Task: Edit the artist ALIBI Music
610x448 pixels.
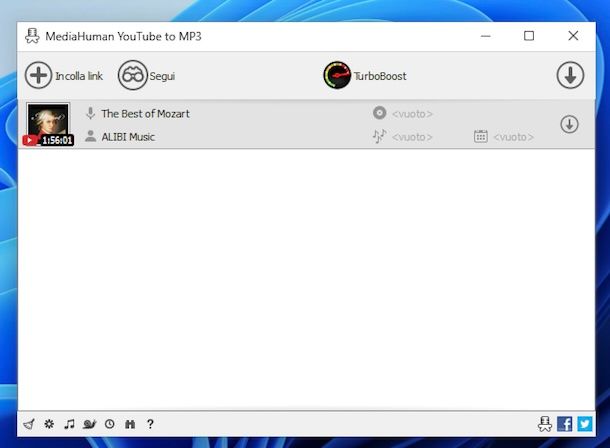Action: coord(128,137)
